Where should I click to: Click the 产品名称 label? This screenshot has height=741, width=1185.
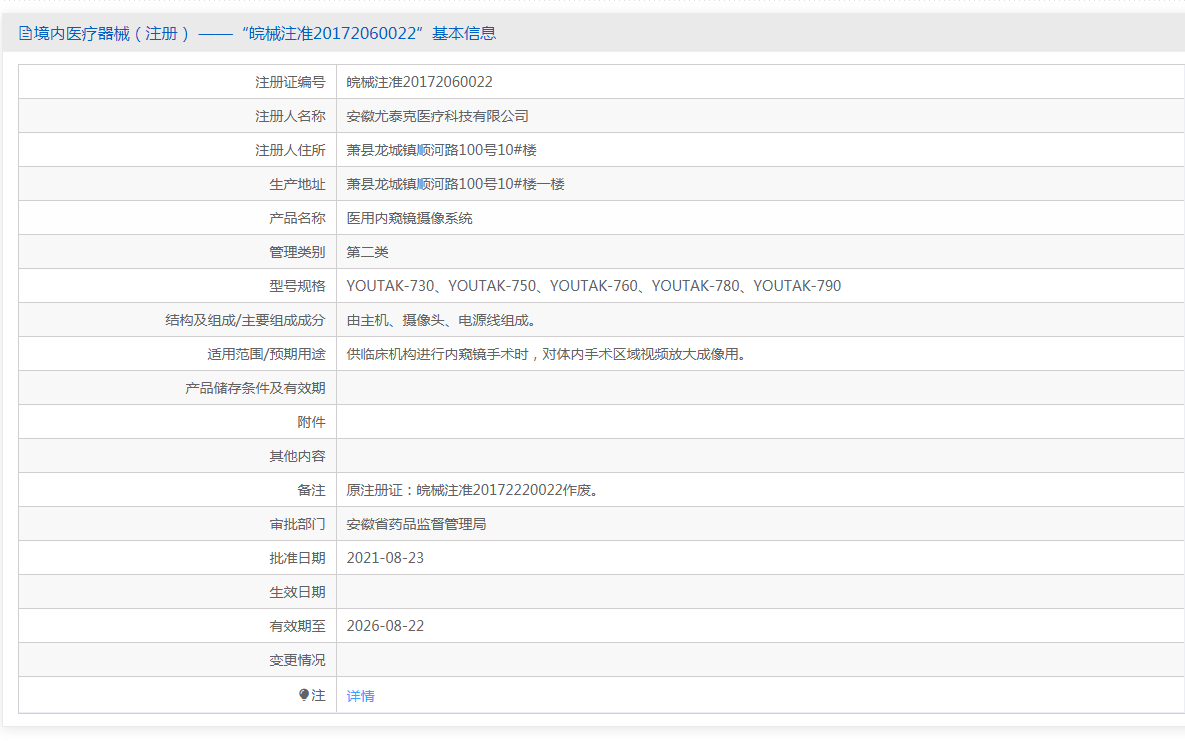pyautogui.click(x=297, y=218)
